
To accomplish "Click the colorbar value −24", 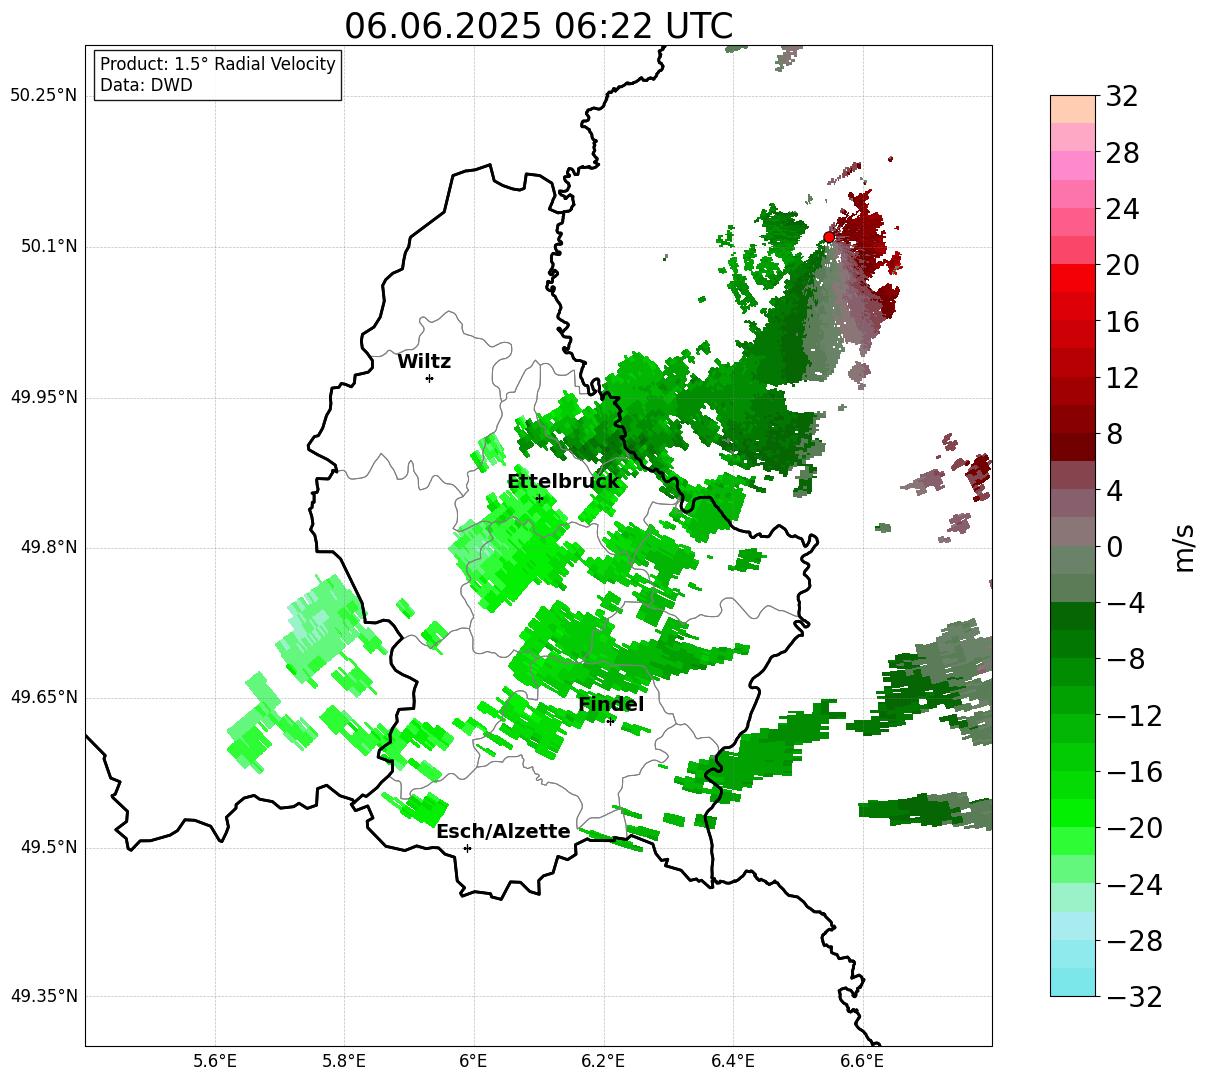I will tap(1134, 885).
